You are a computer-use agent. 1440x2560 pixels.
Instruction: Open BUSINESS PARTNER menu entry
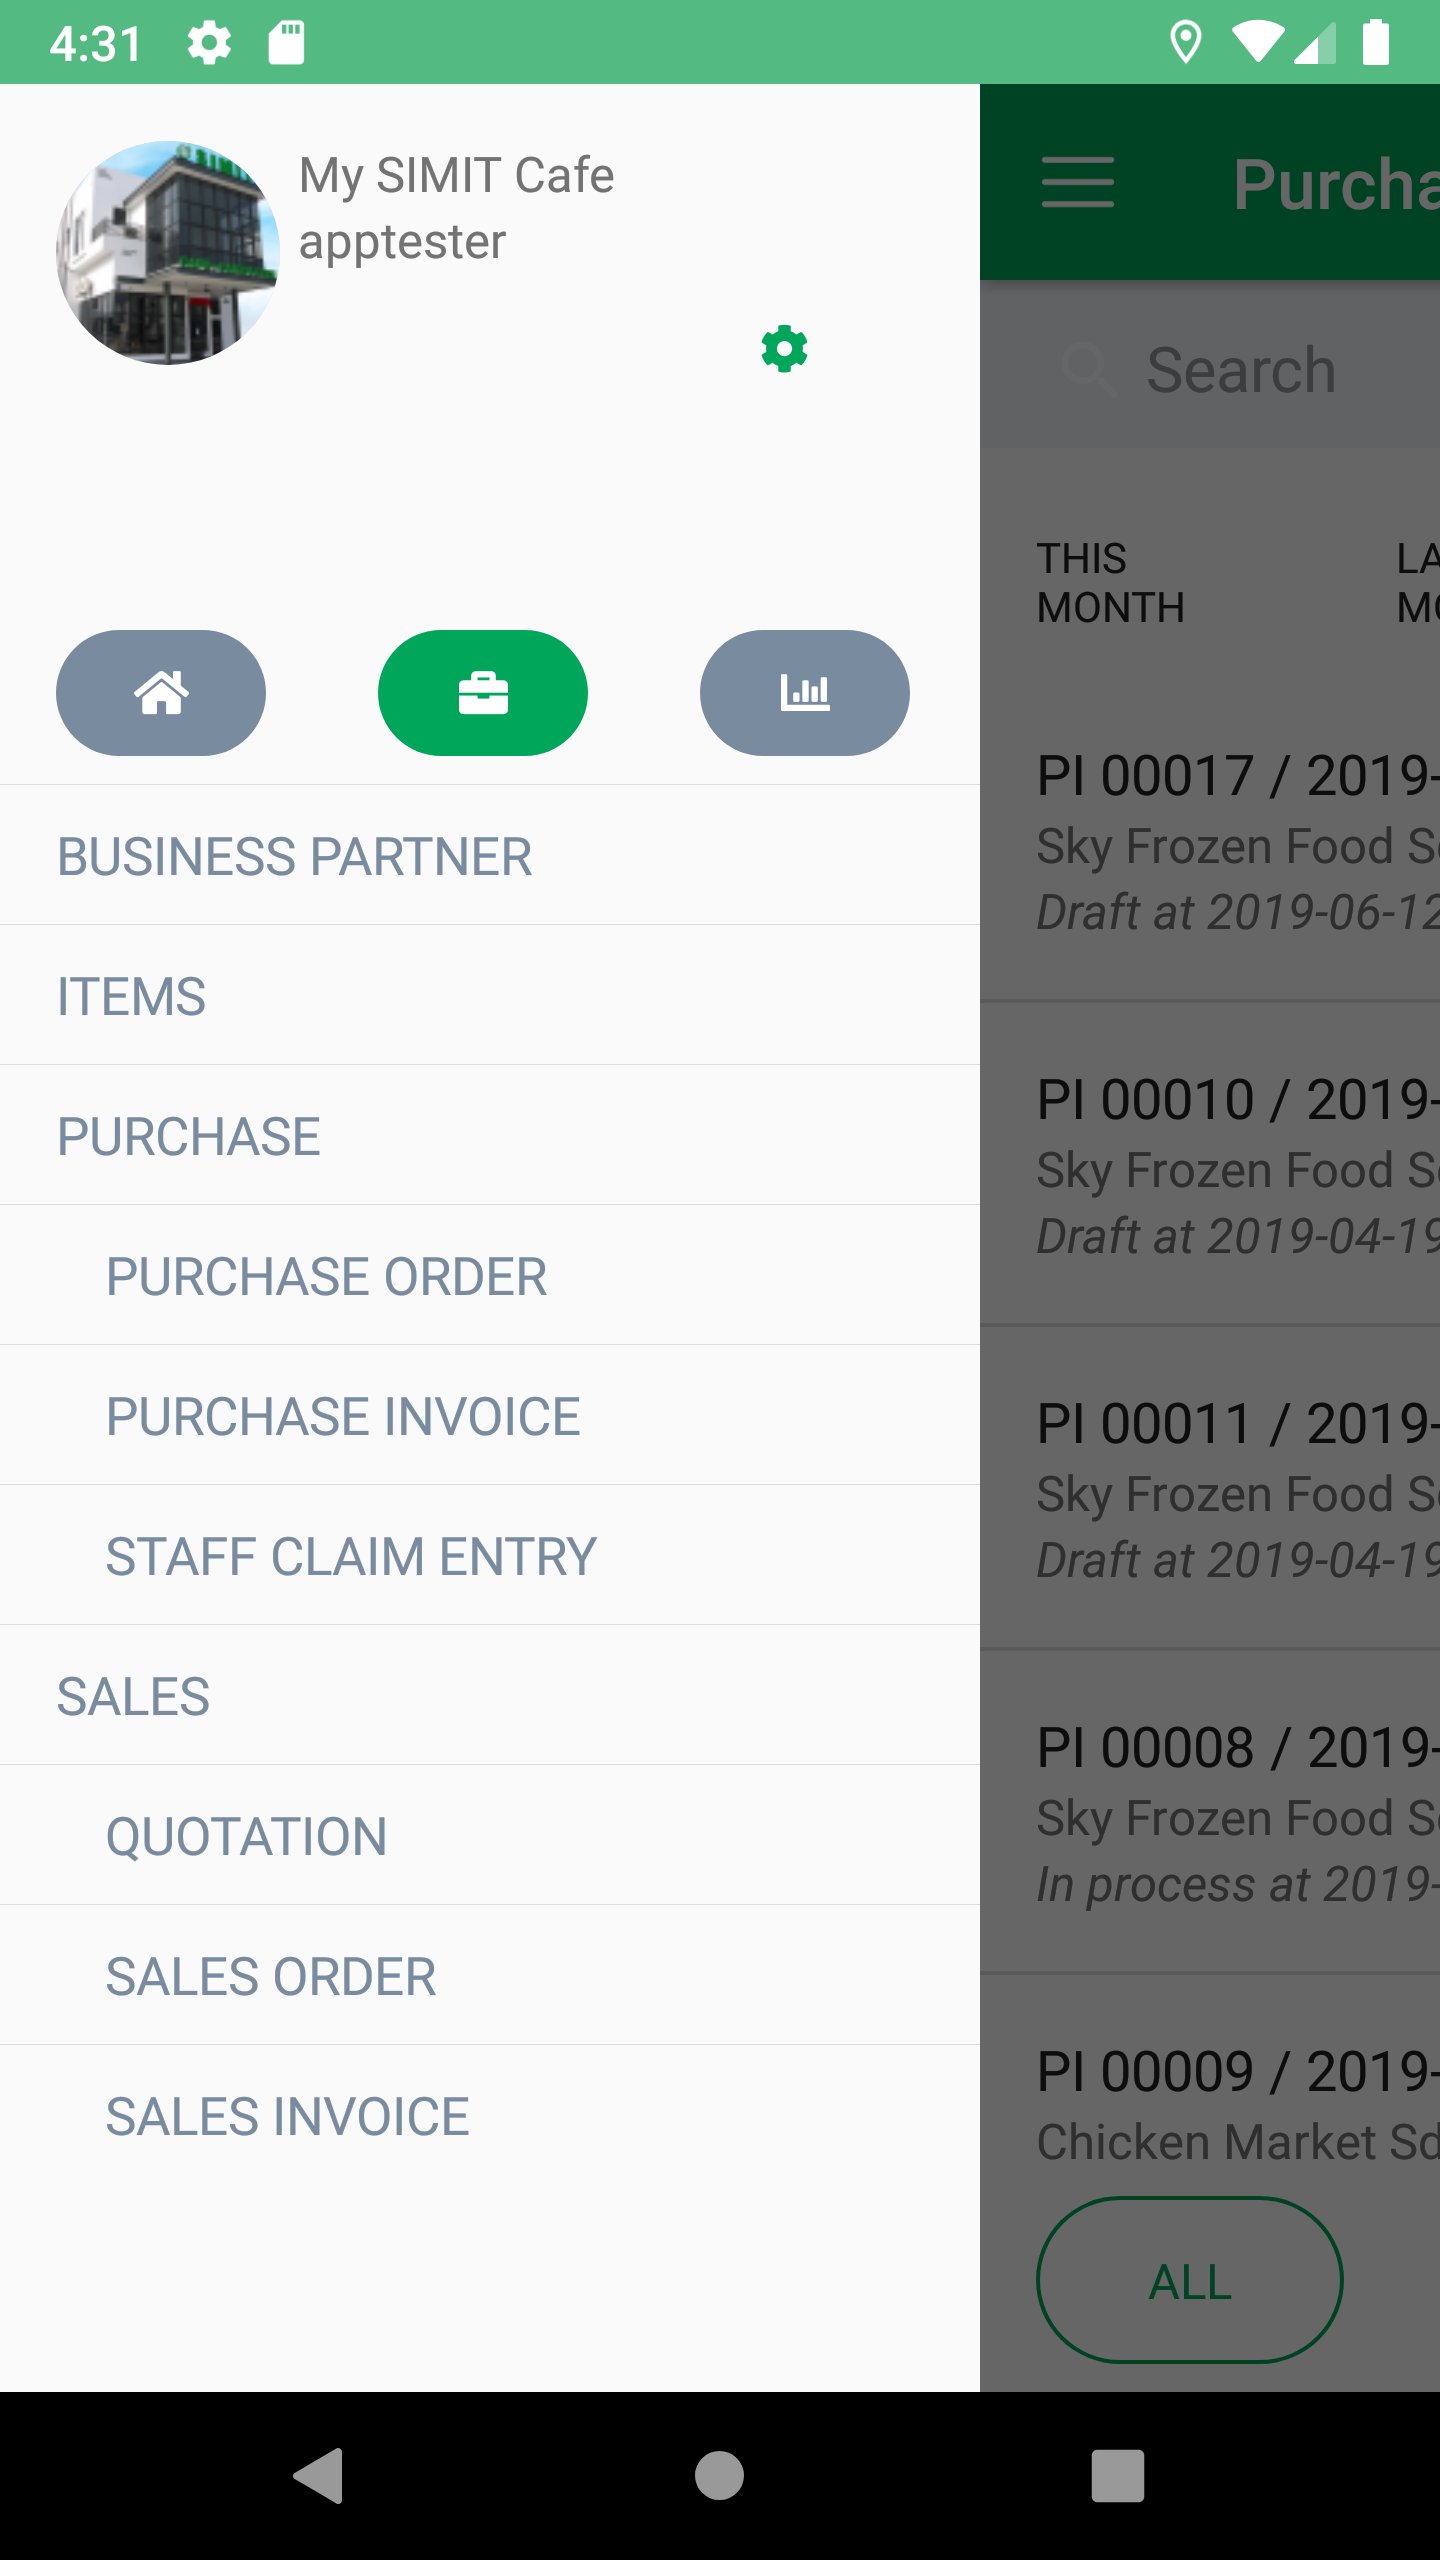pyautogui.click(x=294, y=856)
